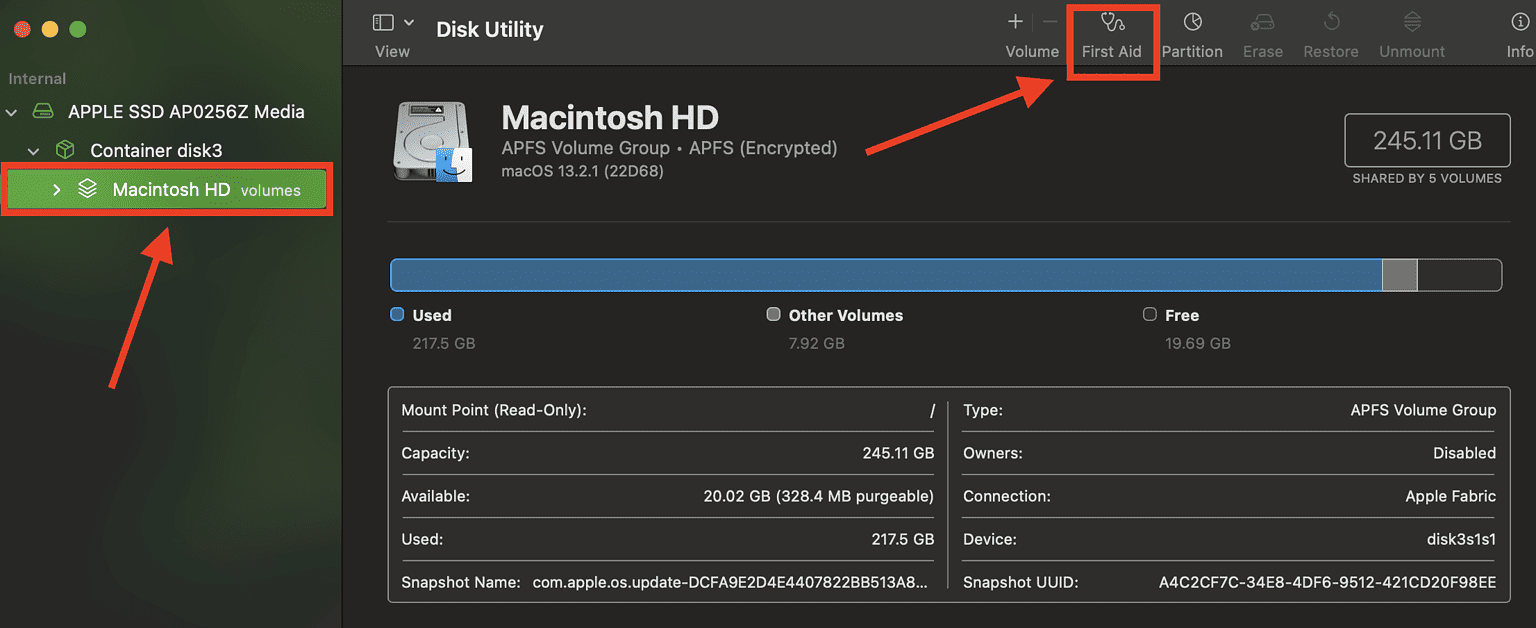Click the Disk Utility window title

click(490, 29)
